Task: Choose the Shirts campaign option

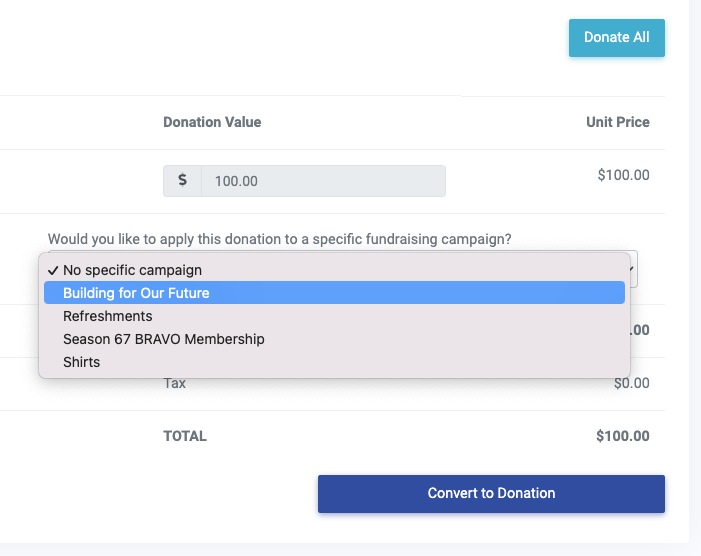Action: tap(82, 362)
